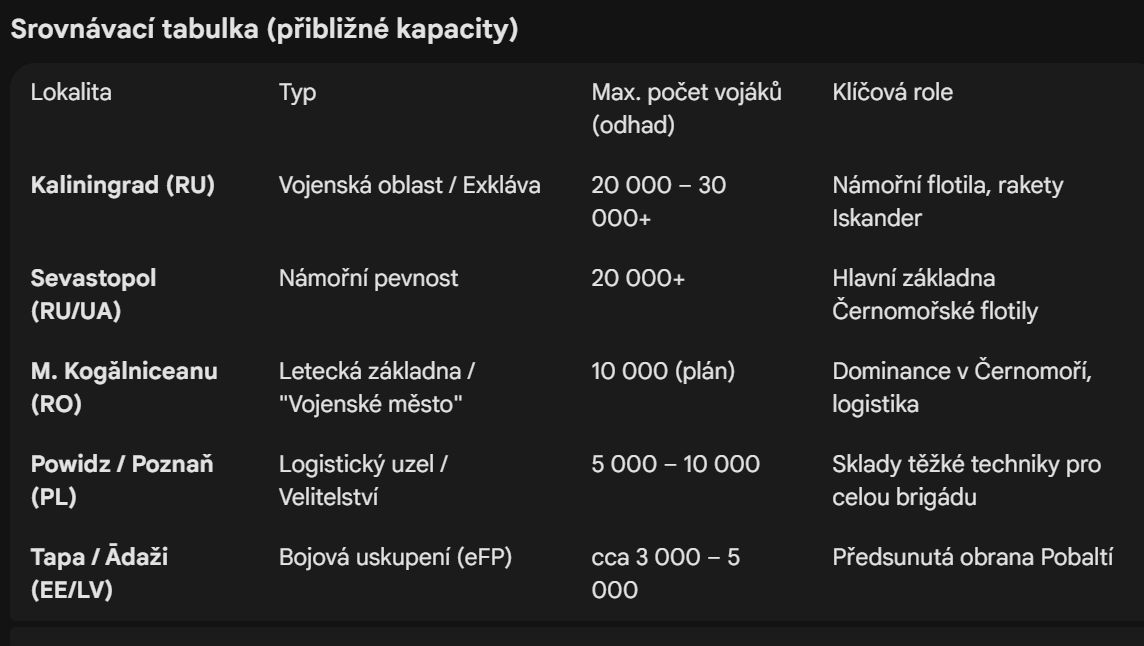Click the "M. Kogălniceanu (RO)" row label
The height and width of the screenshot is (646, 1144).
pos(124,387)
